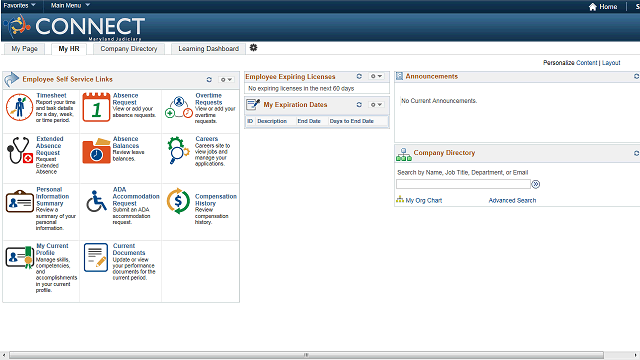Go to the Learning Dashboard tab

pyautogui.click(x=209, y=49)
